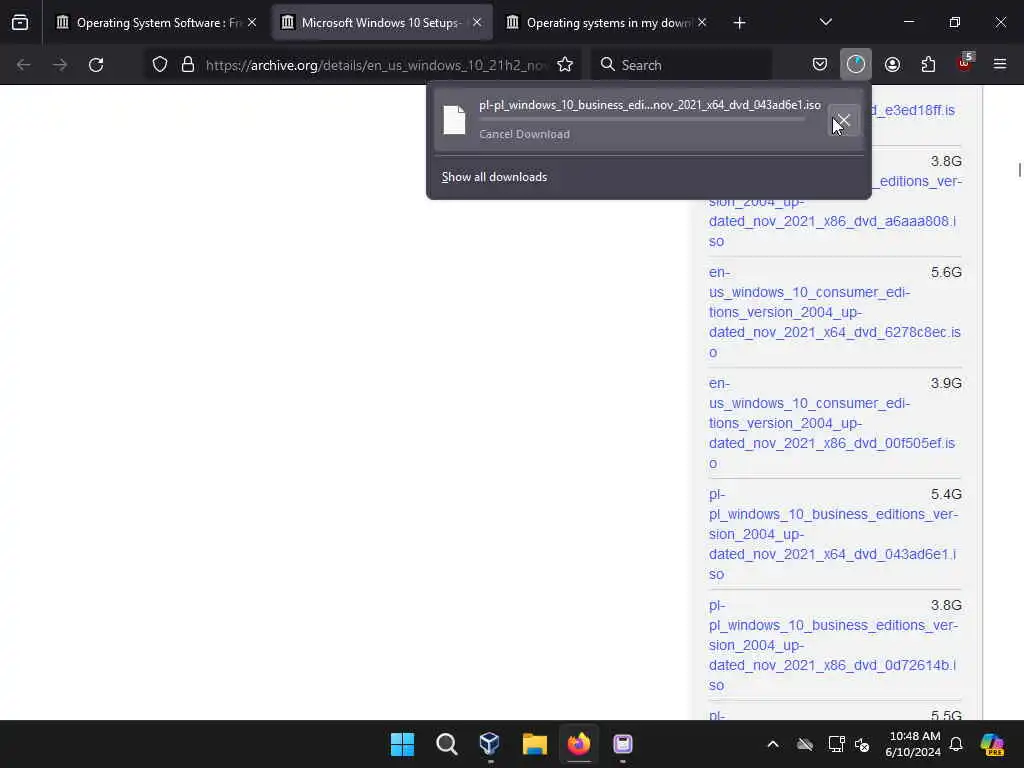Viewport: 1024px width, 768px height.
Task: Open the en-us consumer editions x86 00f505ef ISO link
Action: 832,423
